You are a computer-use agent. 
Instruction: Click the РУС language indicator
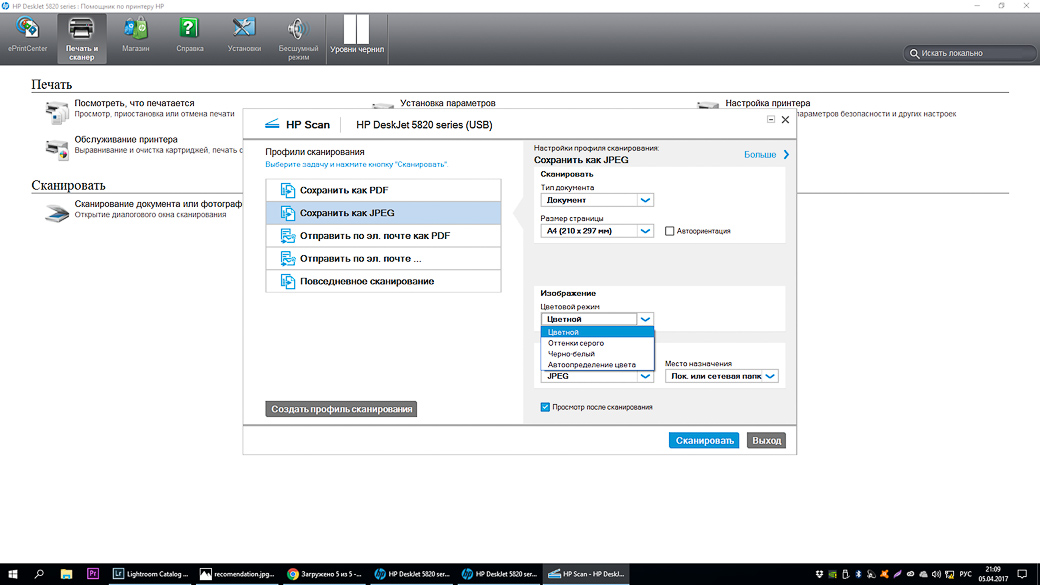pos(966,574)
